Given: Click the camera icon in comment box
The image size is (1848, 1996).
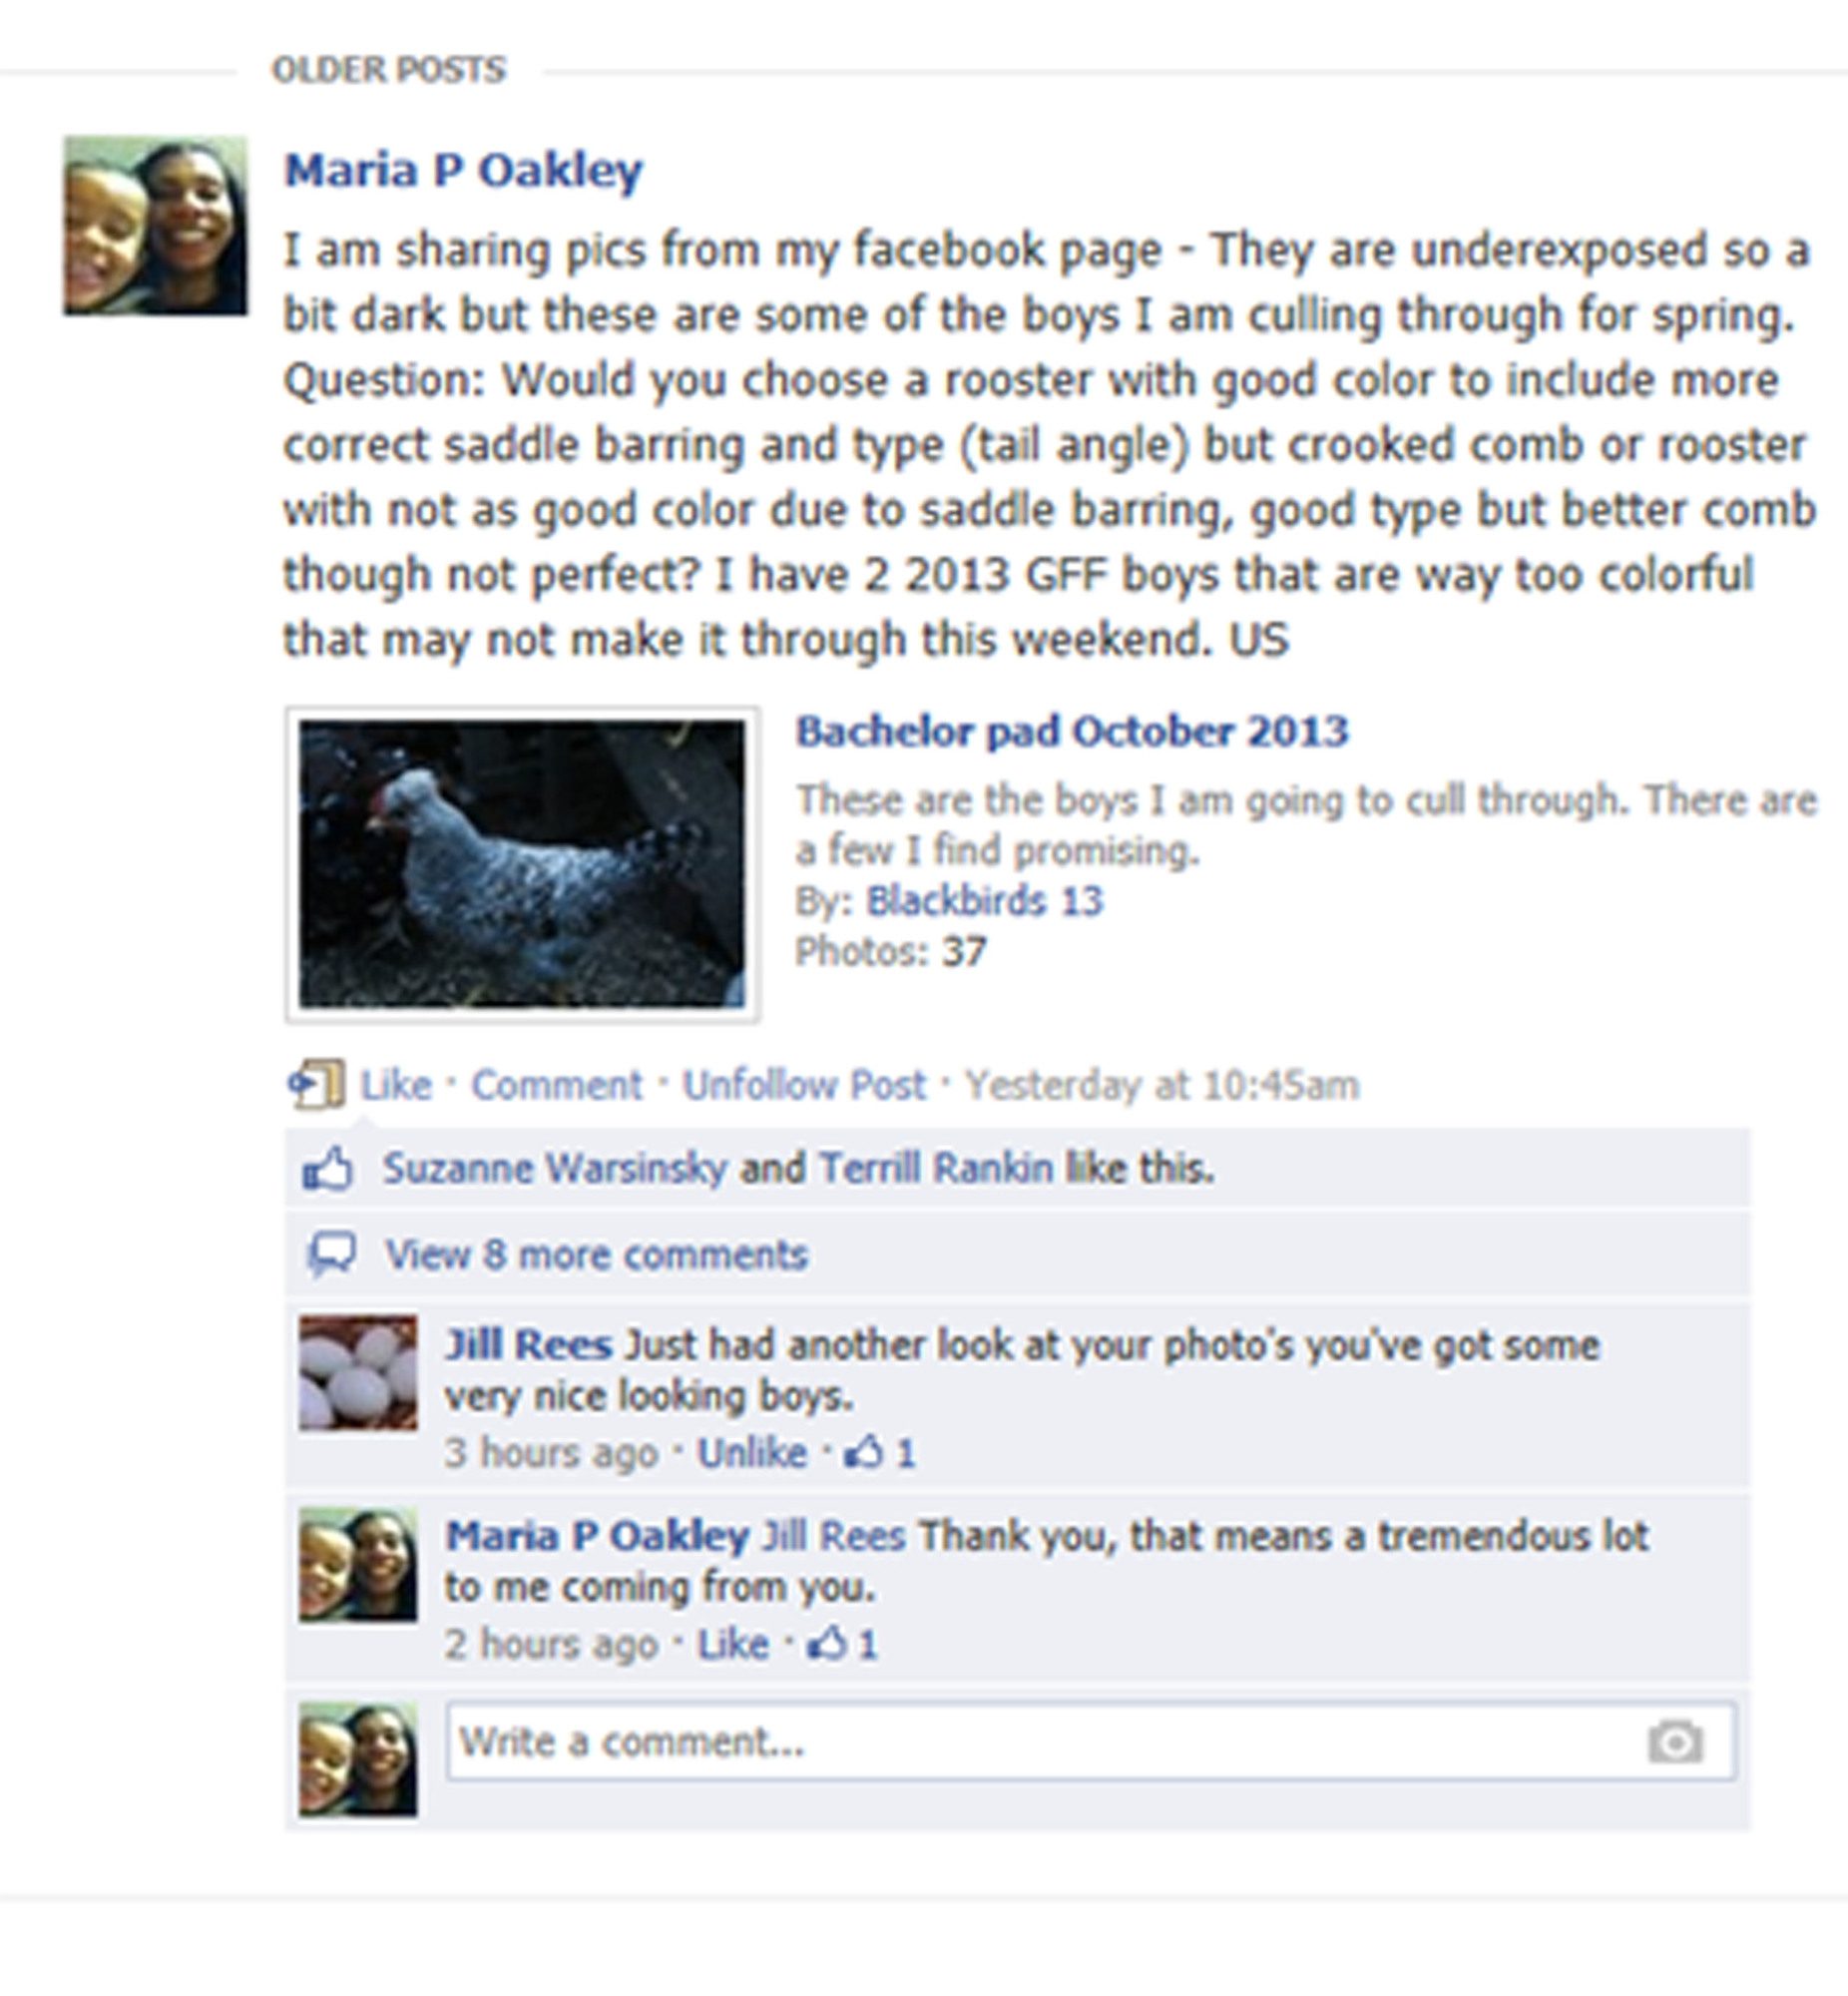Looking at the screenshot, I should 1675,1743.
